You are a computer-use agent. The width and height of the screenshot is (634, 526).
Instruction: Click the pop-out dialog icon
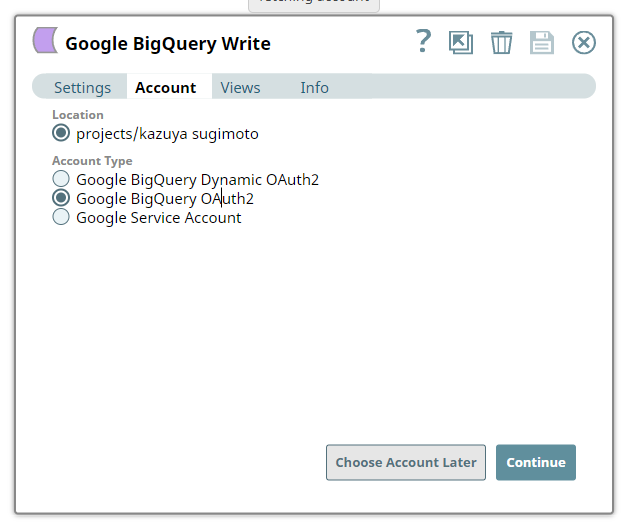tap(461, 42)
